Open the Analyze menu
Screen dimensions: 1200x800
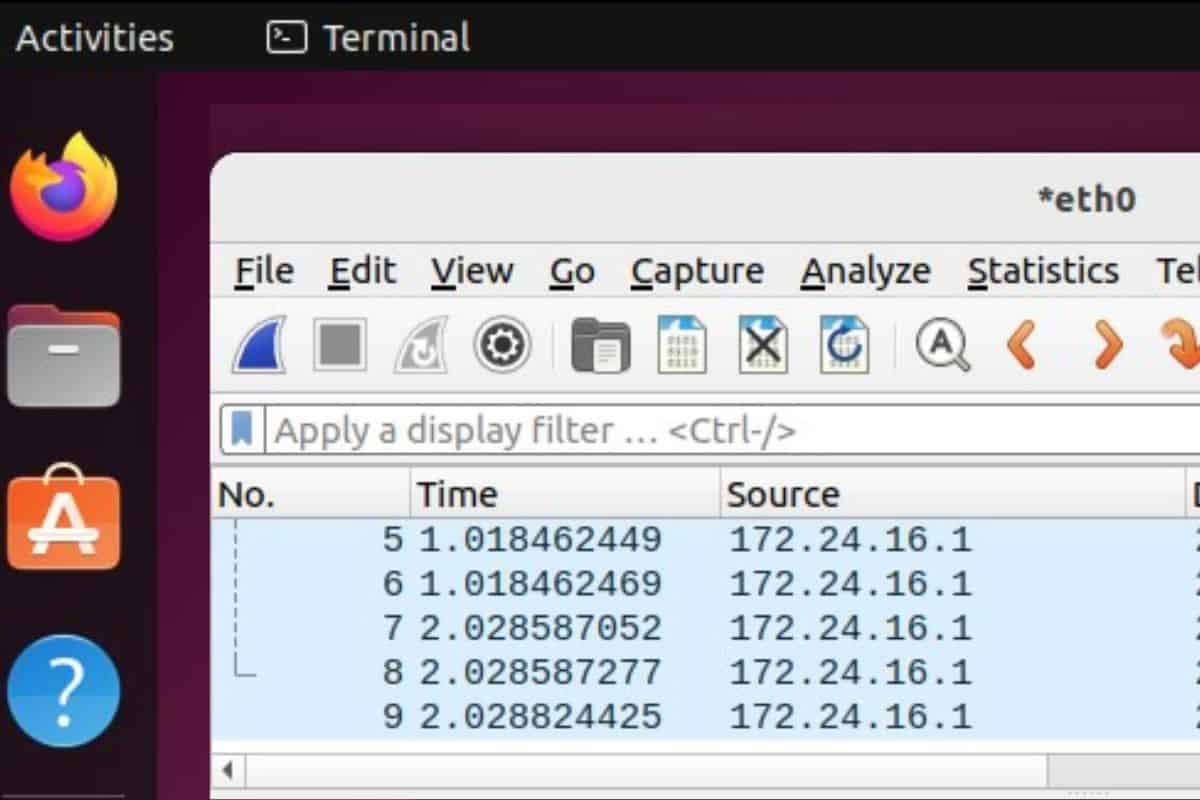pyautogui.click(x=864, y=270)
